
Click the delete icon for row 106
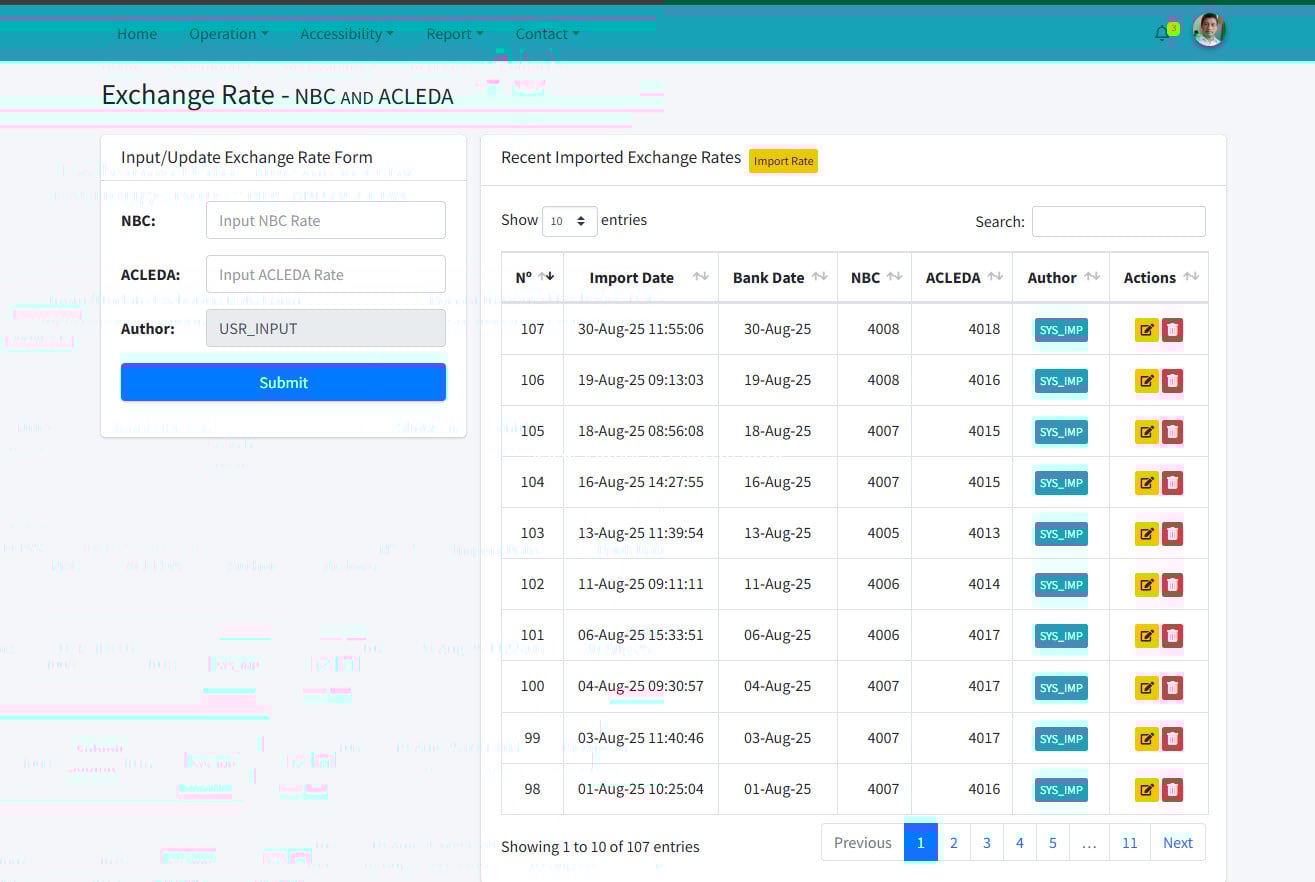coord(1173,381)
